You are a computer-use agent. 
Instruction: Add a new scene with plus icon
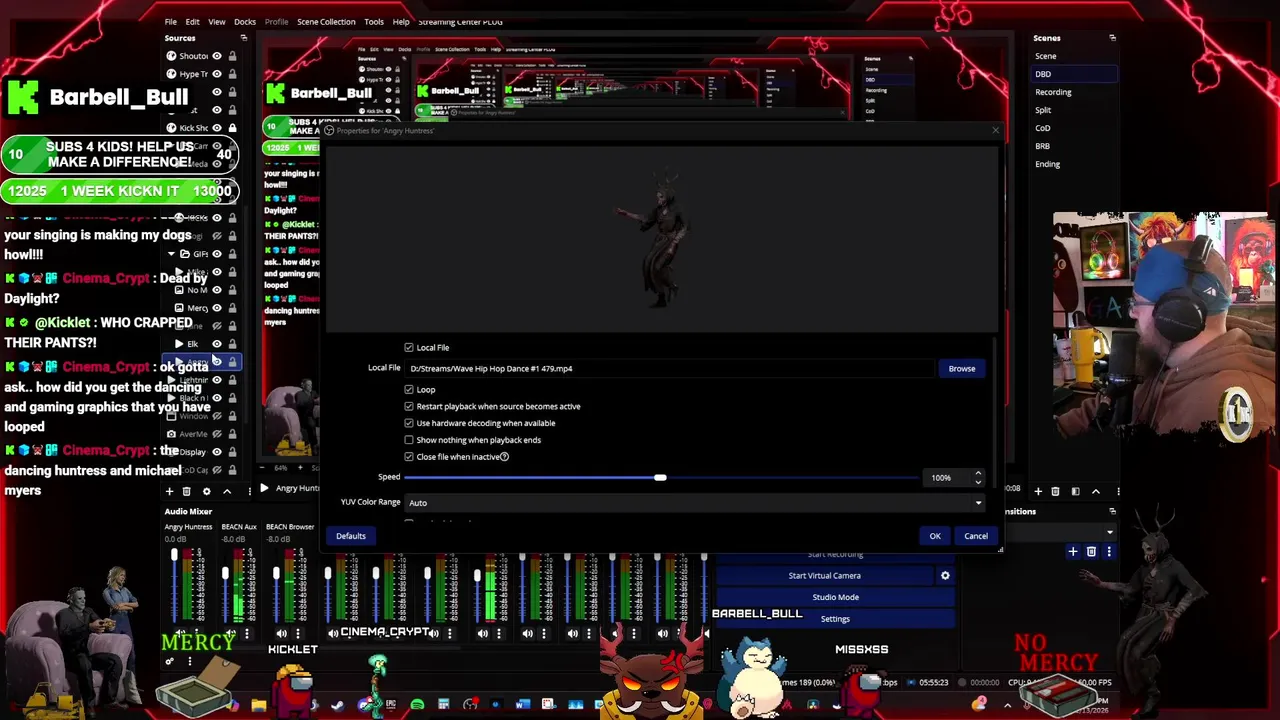tap(1038, 491)
